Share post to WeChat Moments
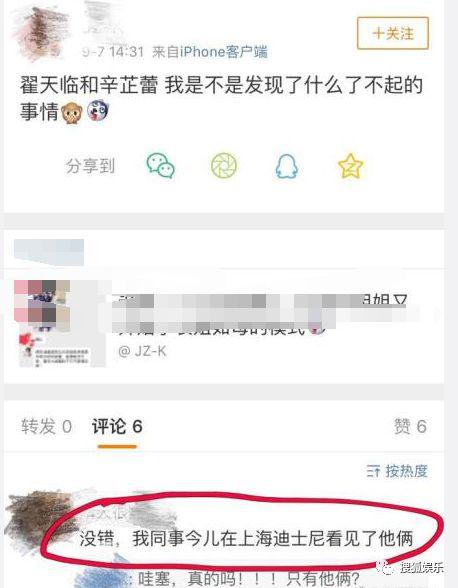The width and height of the screenshot is (458, 588). click(224, 165)
